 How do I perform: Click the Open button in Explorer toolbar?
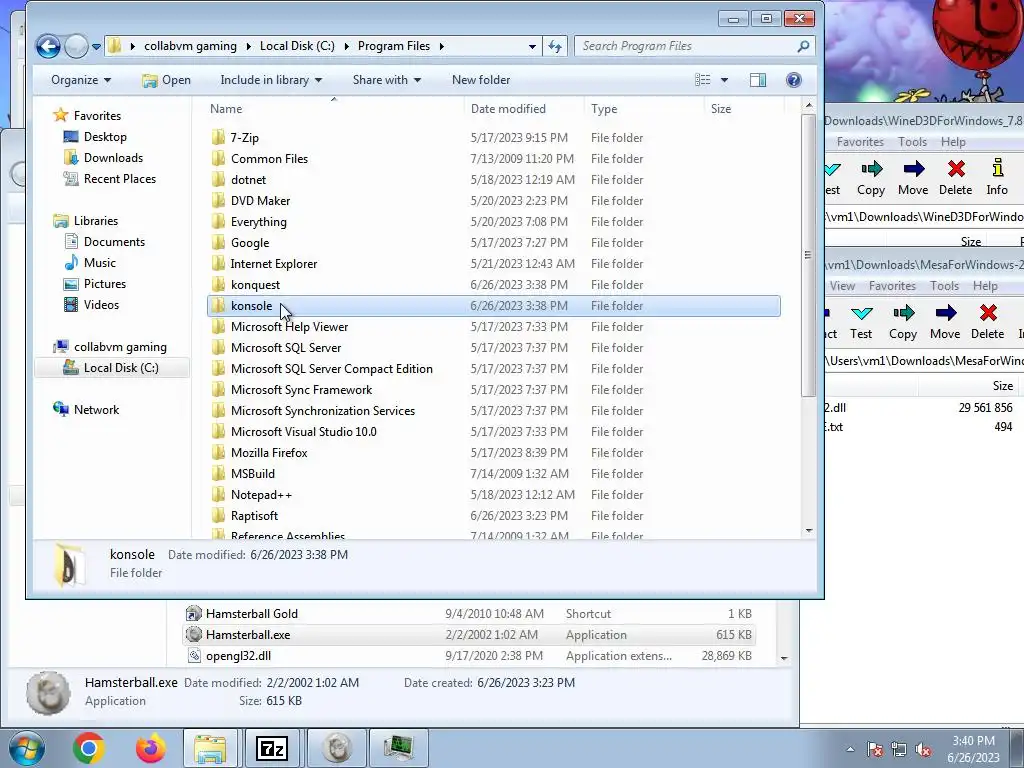167,80
